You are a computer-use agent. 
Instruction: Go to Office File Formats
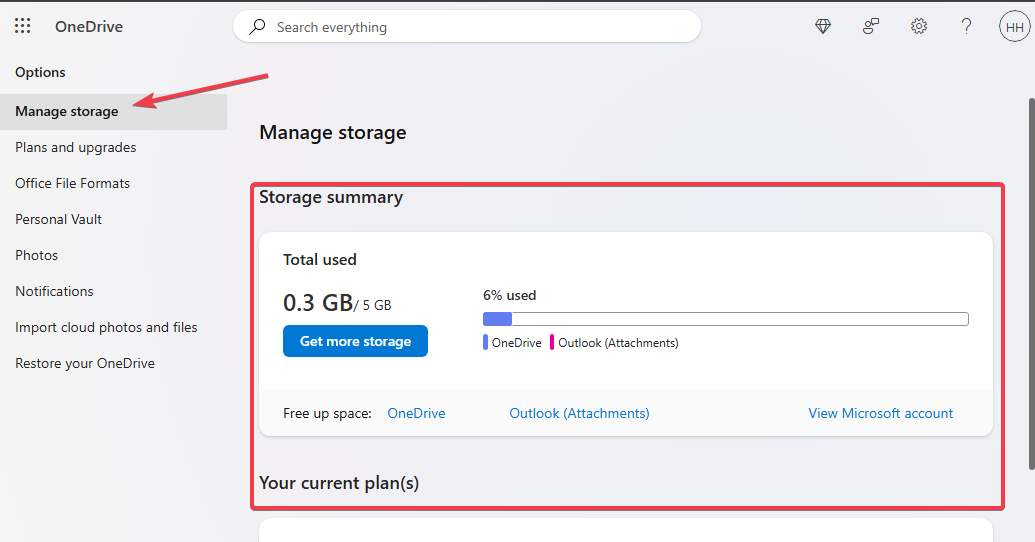[73, 184]
